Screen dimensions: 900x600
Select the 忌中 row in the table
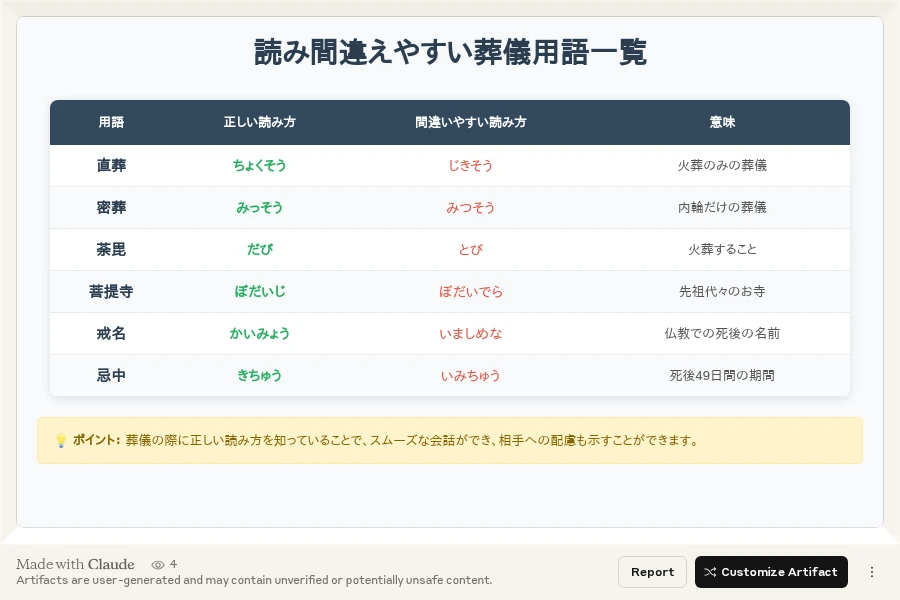111,376
